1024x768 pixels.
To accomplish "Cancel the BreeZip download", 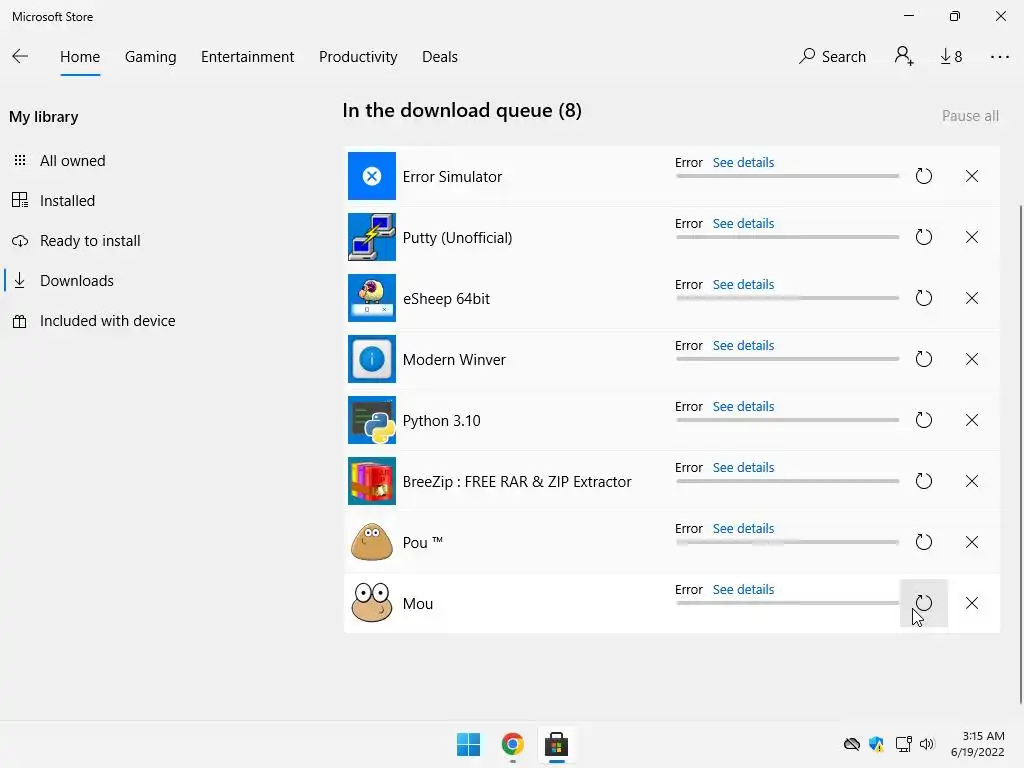I will click(x=972, y=481).
